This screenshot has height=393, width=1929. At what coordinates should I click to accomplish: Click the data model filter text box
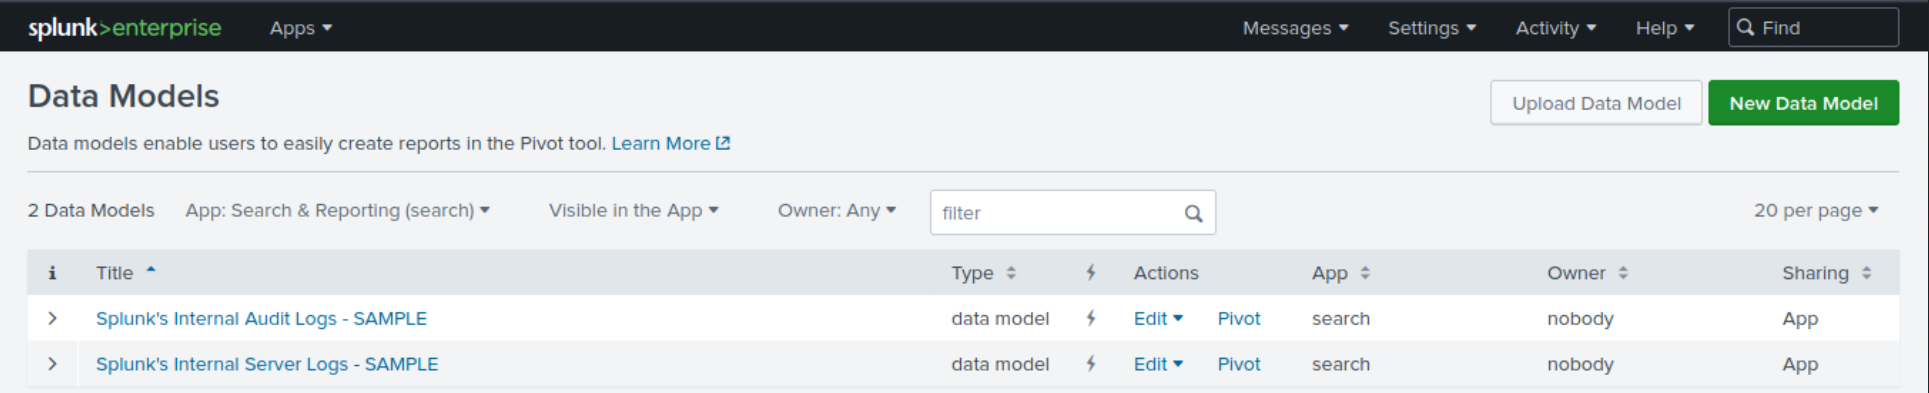1072,213
